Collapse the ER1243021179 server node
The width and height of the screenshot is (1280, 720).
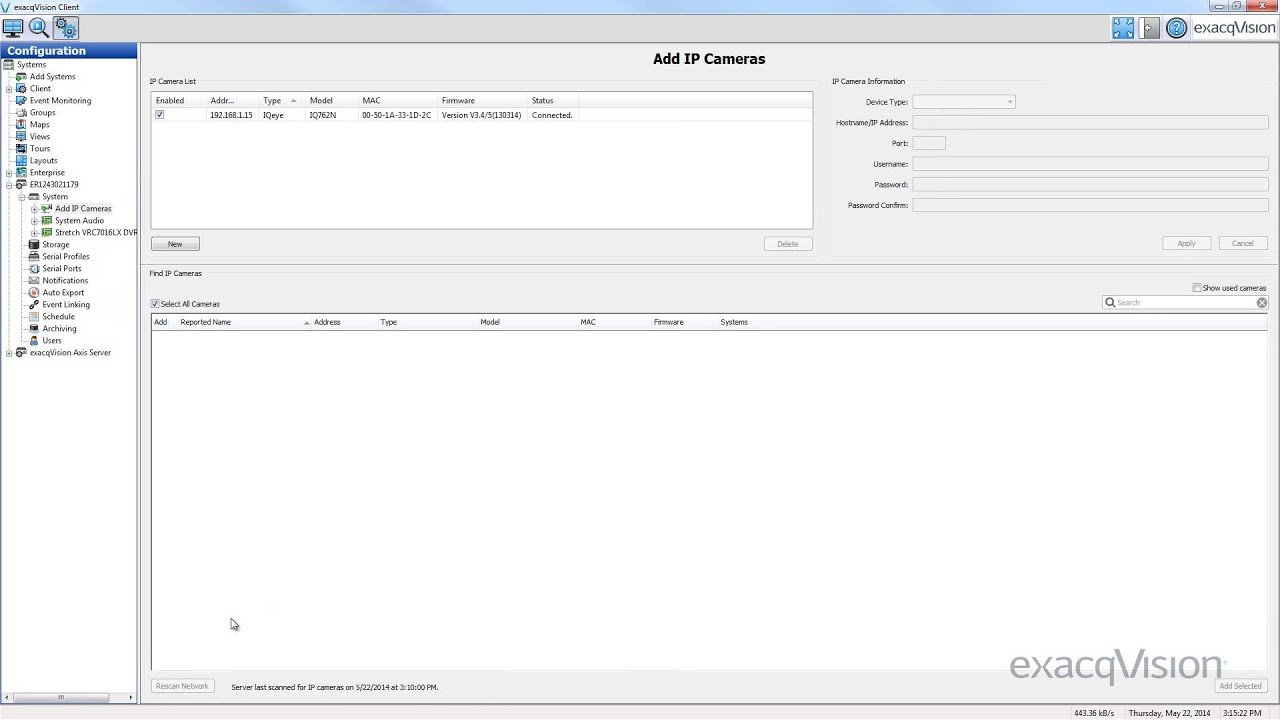tap(9, 185)
